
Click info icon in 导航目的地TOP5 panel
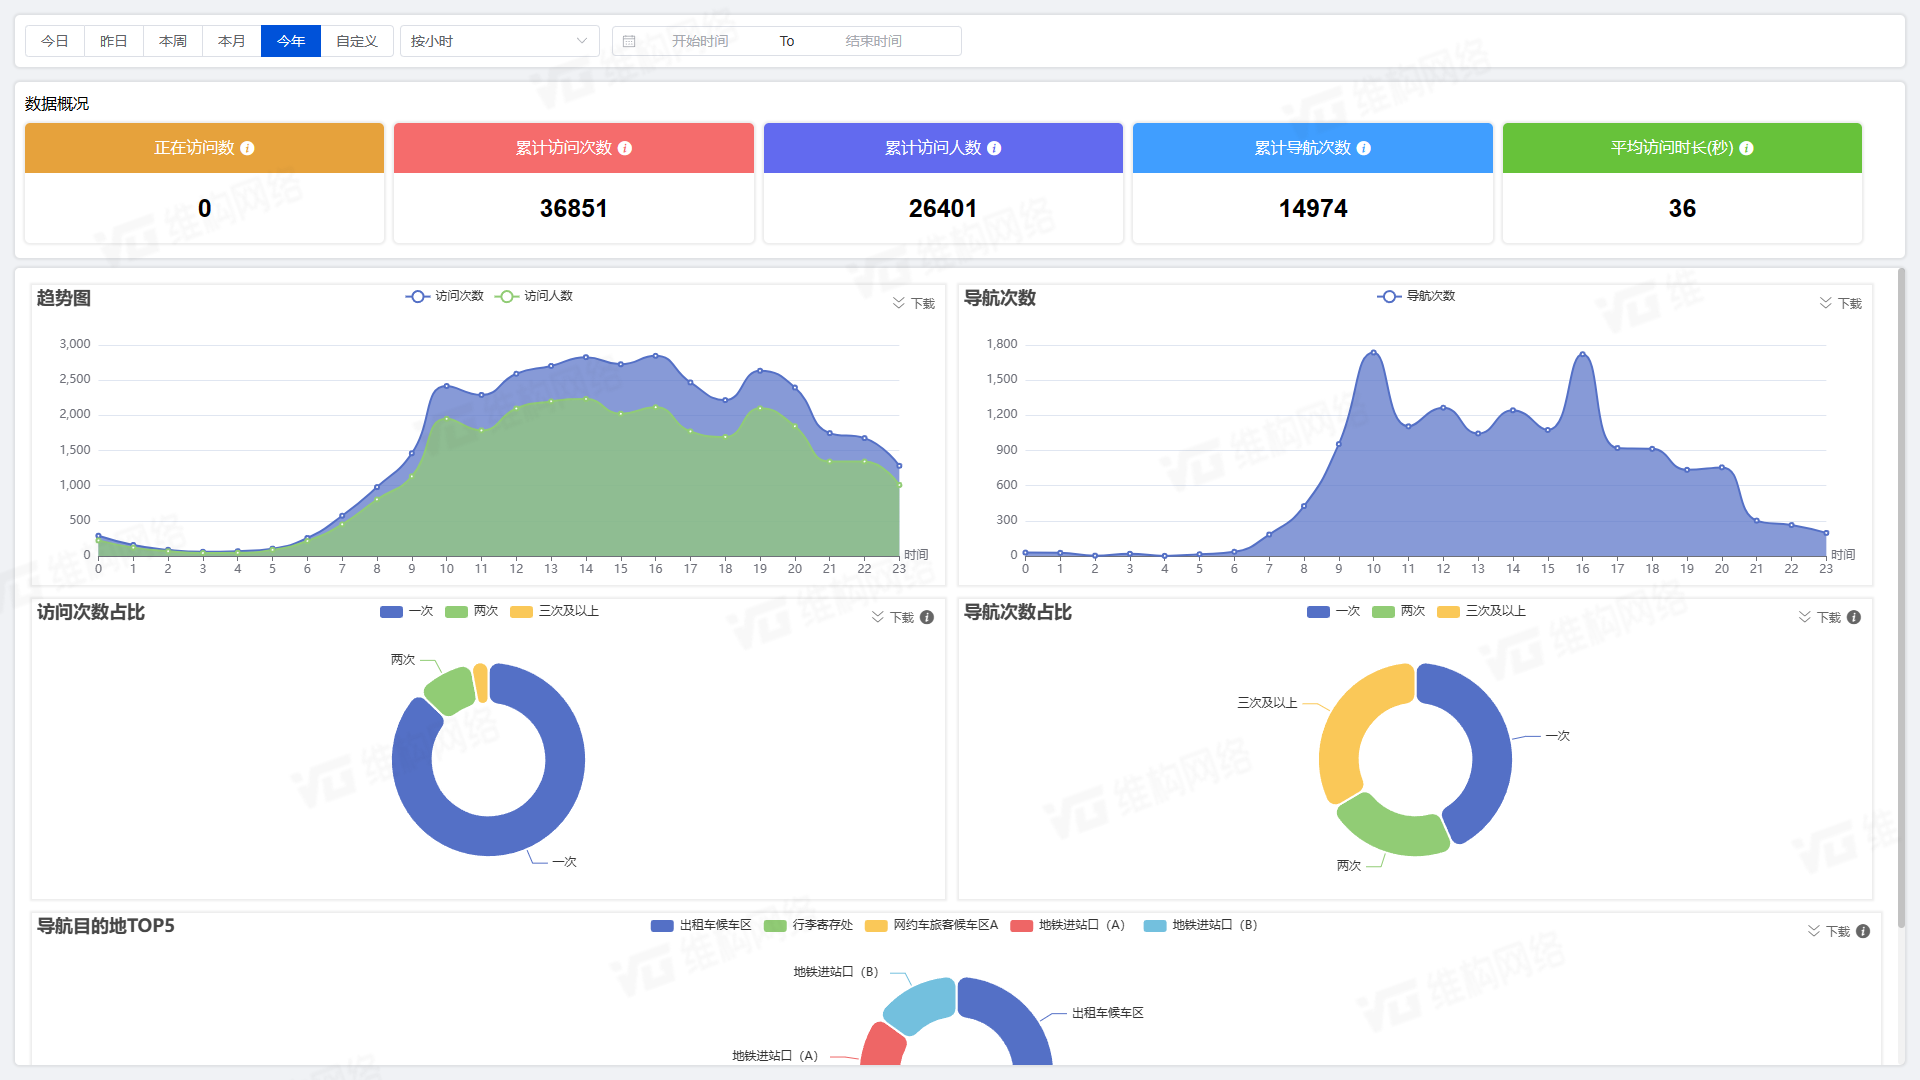(1863, 931)
